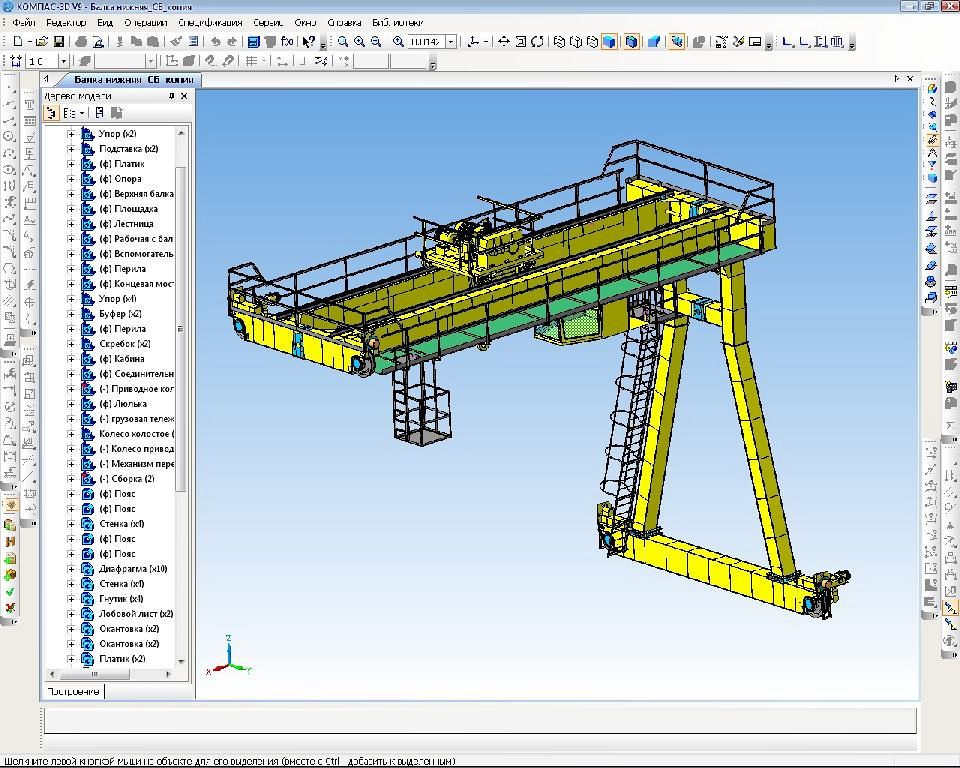Open the Спецификация menu
The height and width of the screenshot is (768, 960).
[208, 22]
